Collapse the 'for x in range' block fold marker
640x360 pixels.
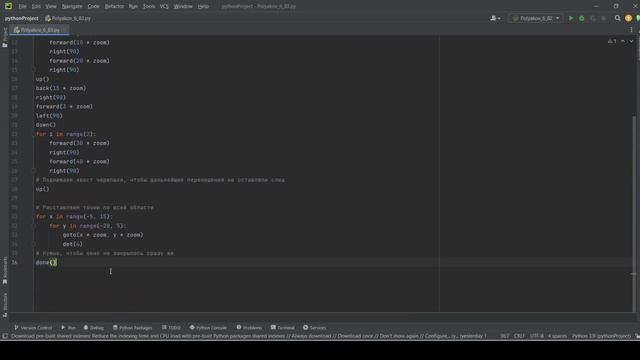[34, 216]
